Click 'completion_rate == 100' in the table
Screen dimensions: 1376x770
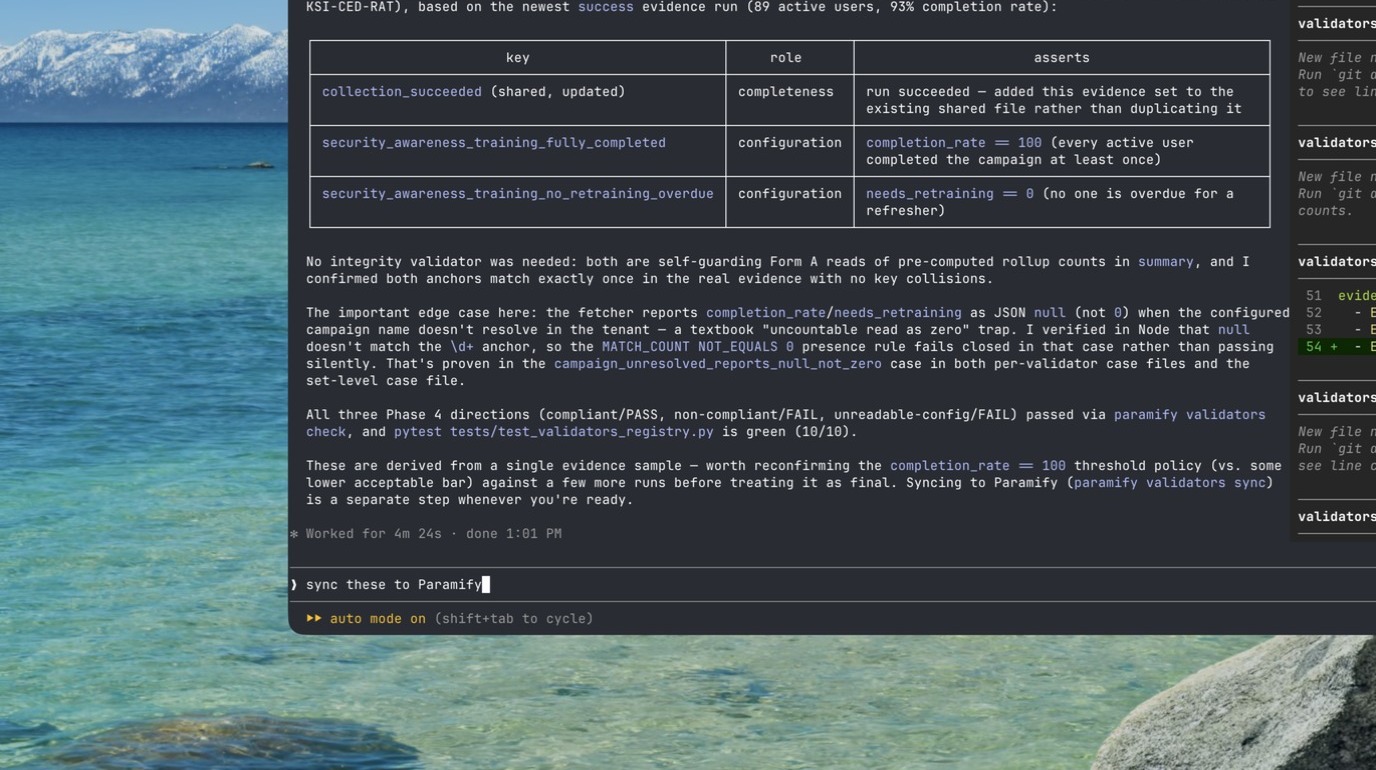954,143
